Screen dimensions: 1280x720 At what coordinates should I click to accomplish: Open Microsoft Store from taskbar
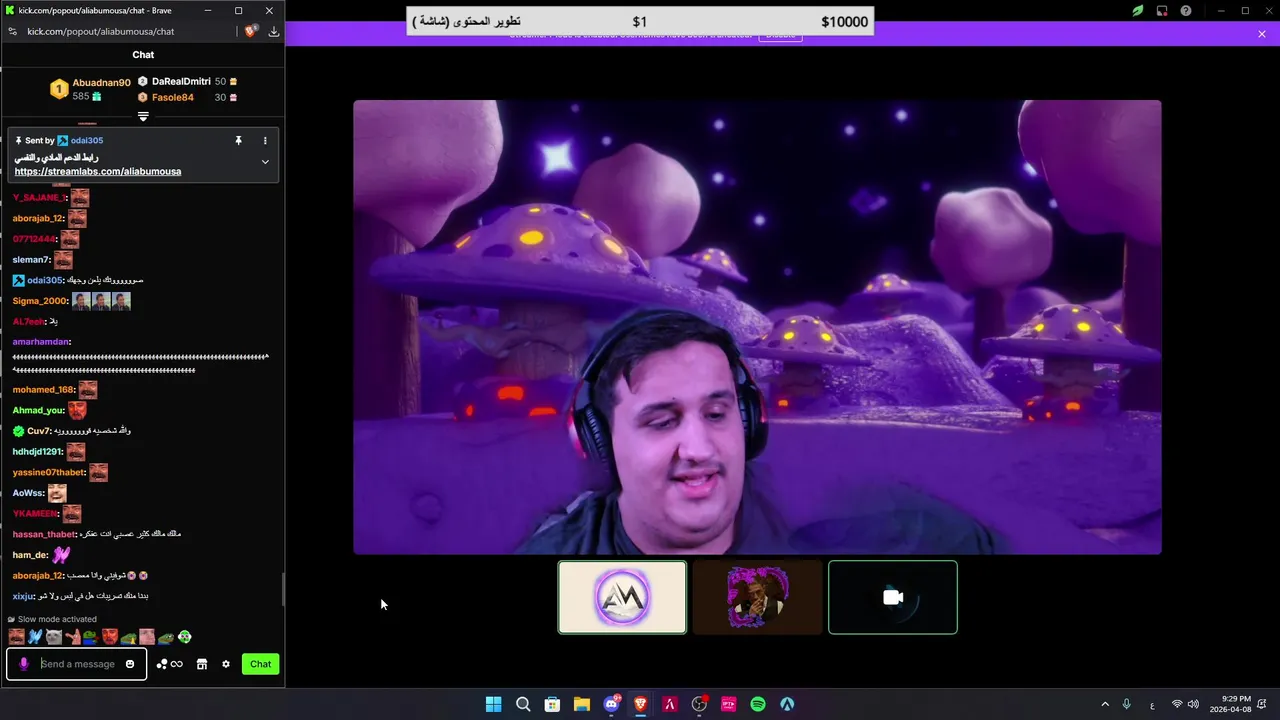[552, 704]
